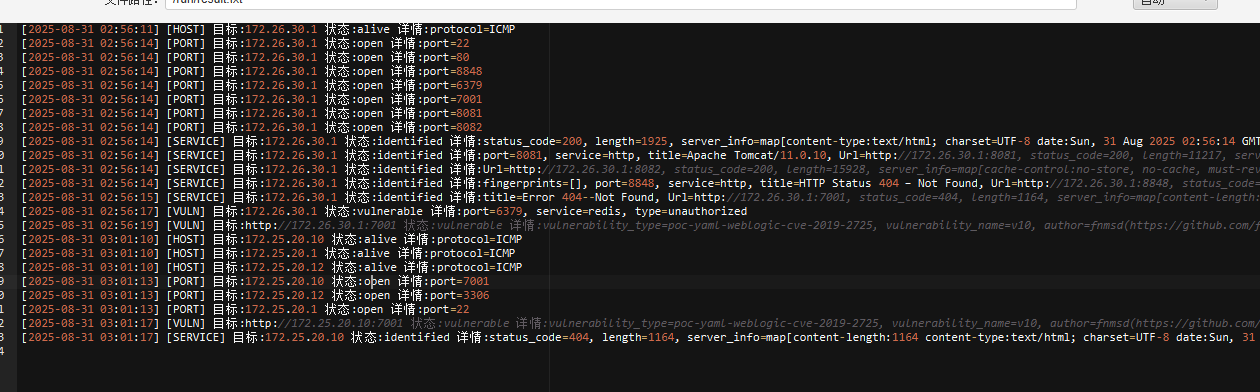Select the [HOST] tag for 172.26.30.1
This screenshot has height=392, width=1260.
coord(185,29)
